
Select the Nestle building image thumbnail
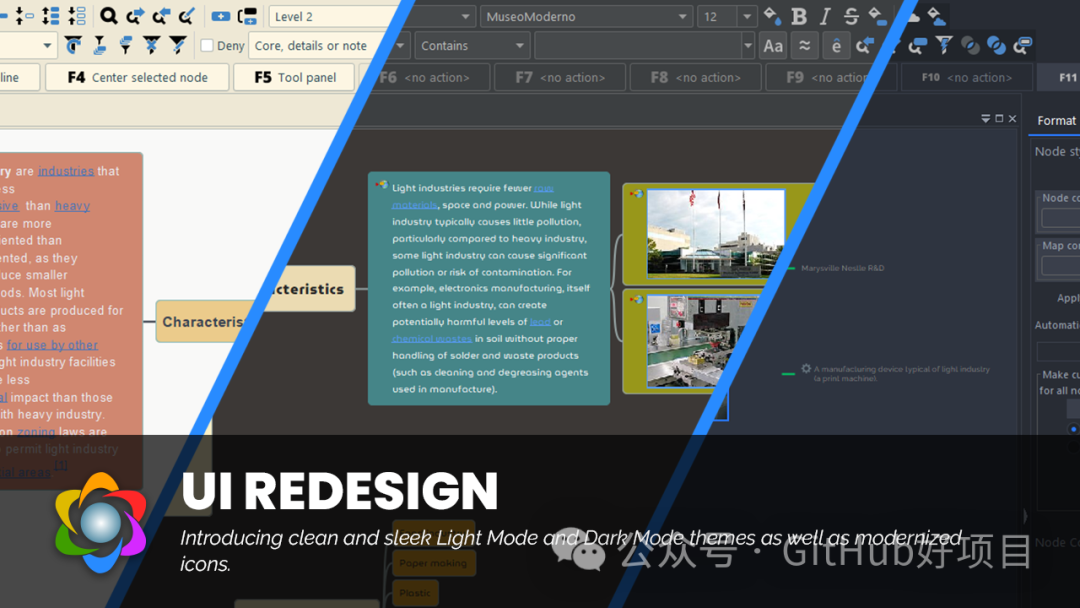click(715, 233)
